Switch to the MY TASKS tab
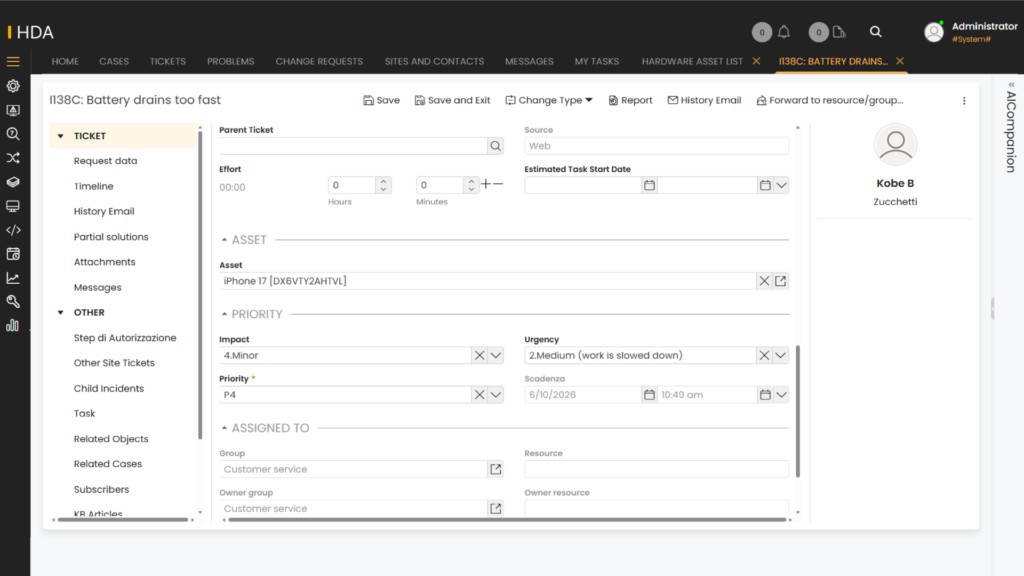 pyautogui.click(x=597, y=61)
